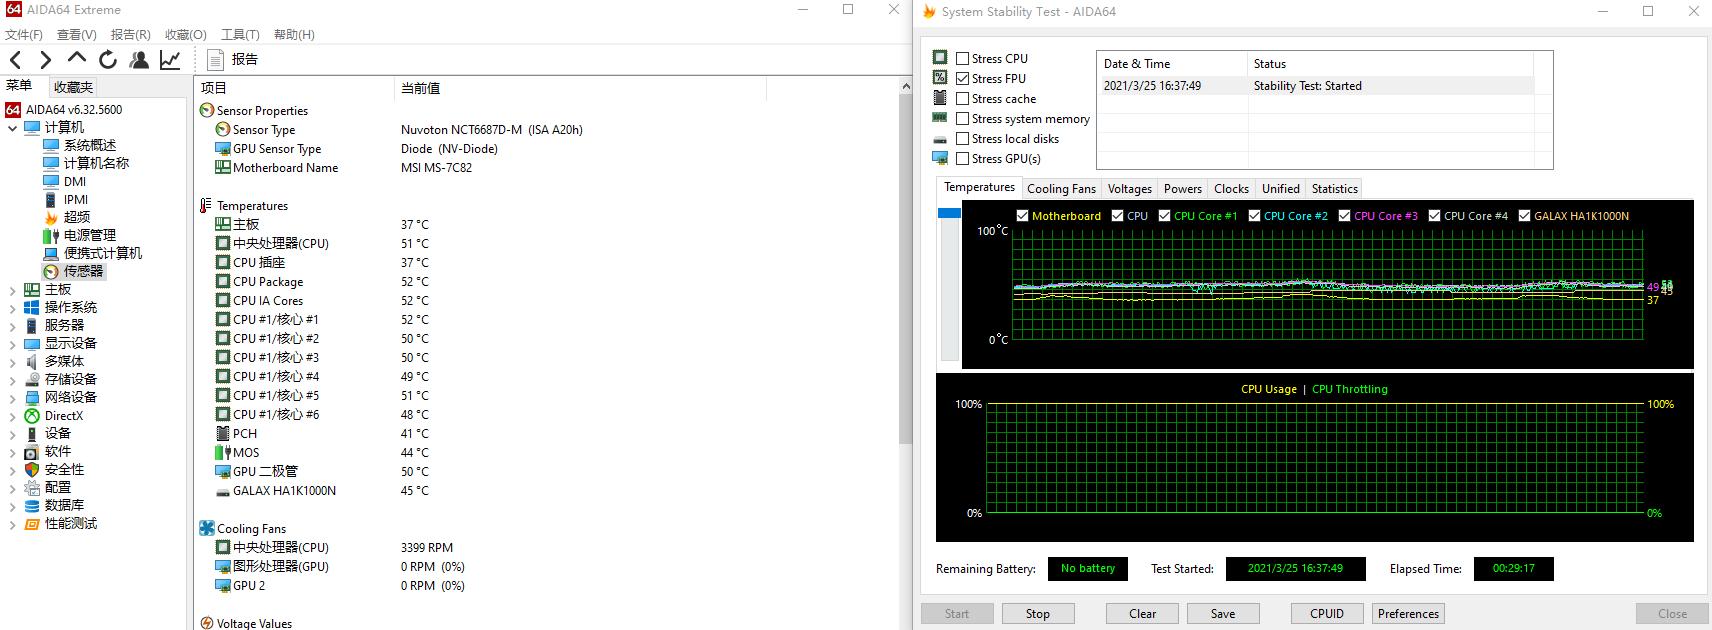Expand the 存储设备 tree node
This screenshot has height=630, width=1712.
point(12,380)
